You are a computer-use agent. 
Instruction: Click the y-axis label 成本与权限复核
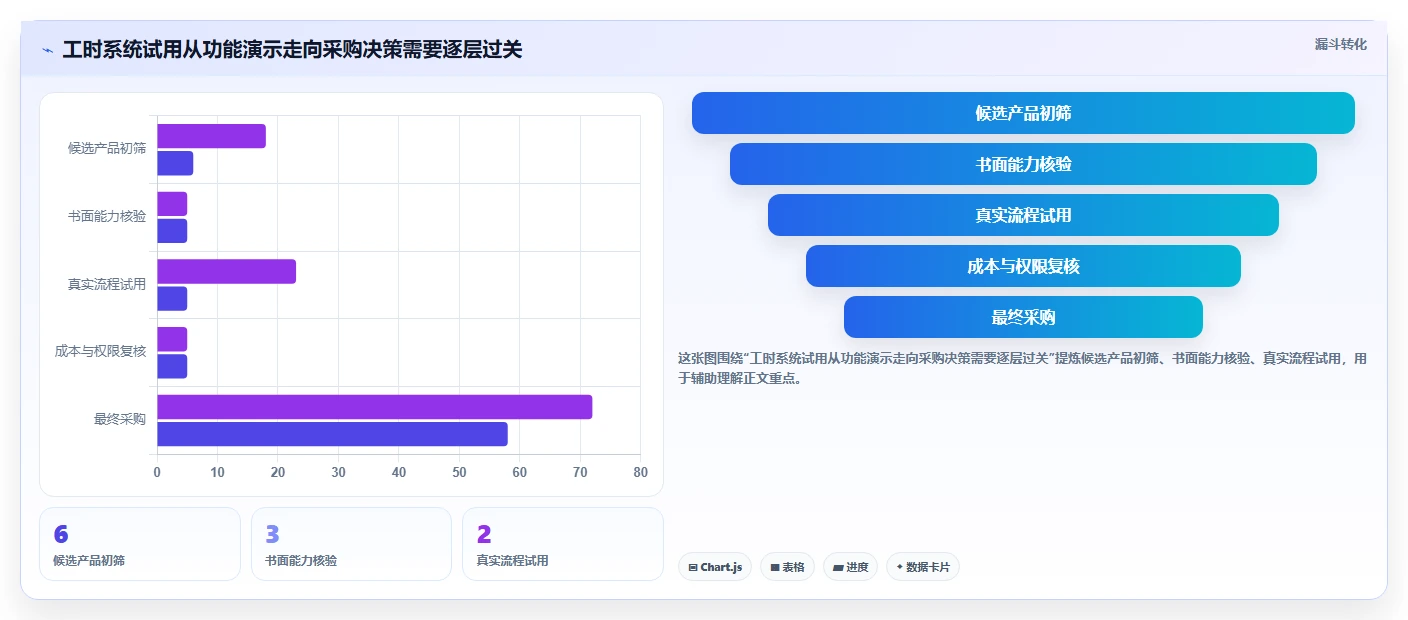(x=101, y=351)
